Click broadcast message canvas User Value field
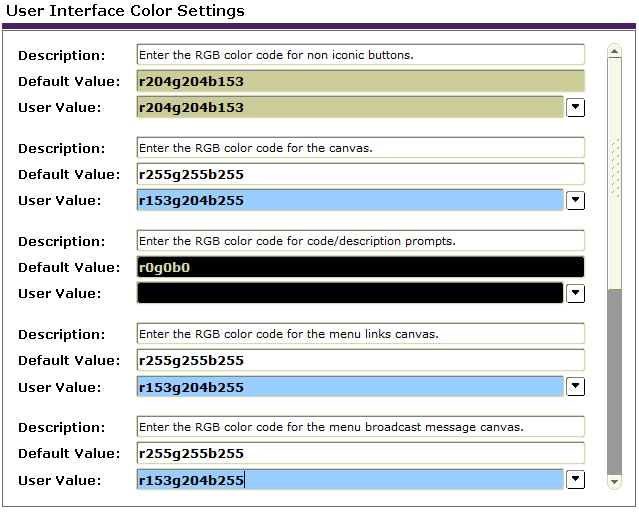This screenshot has height=513, width=639. (350, 480)
